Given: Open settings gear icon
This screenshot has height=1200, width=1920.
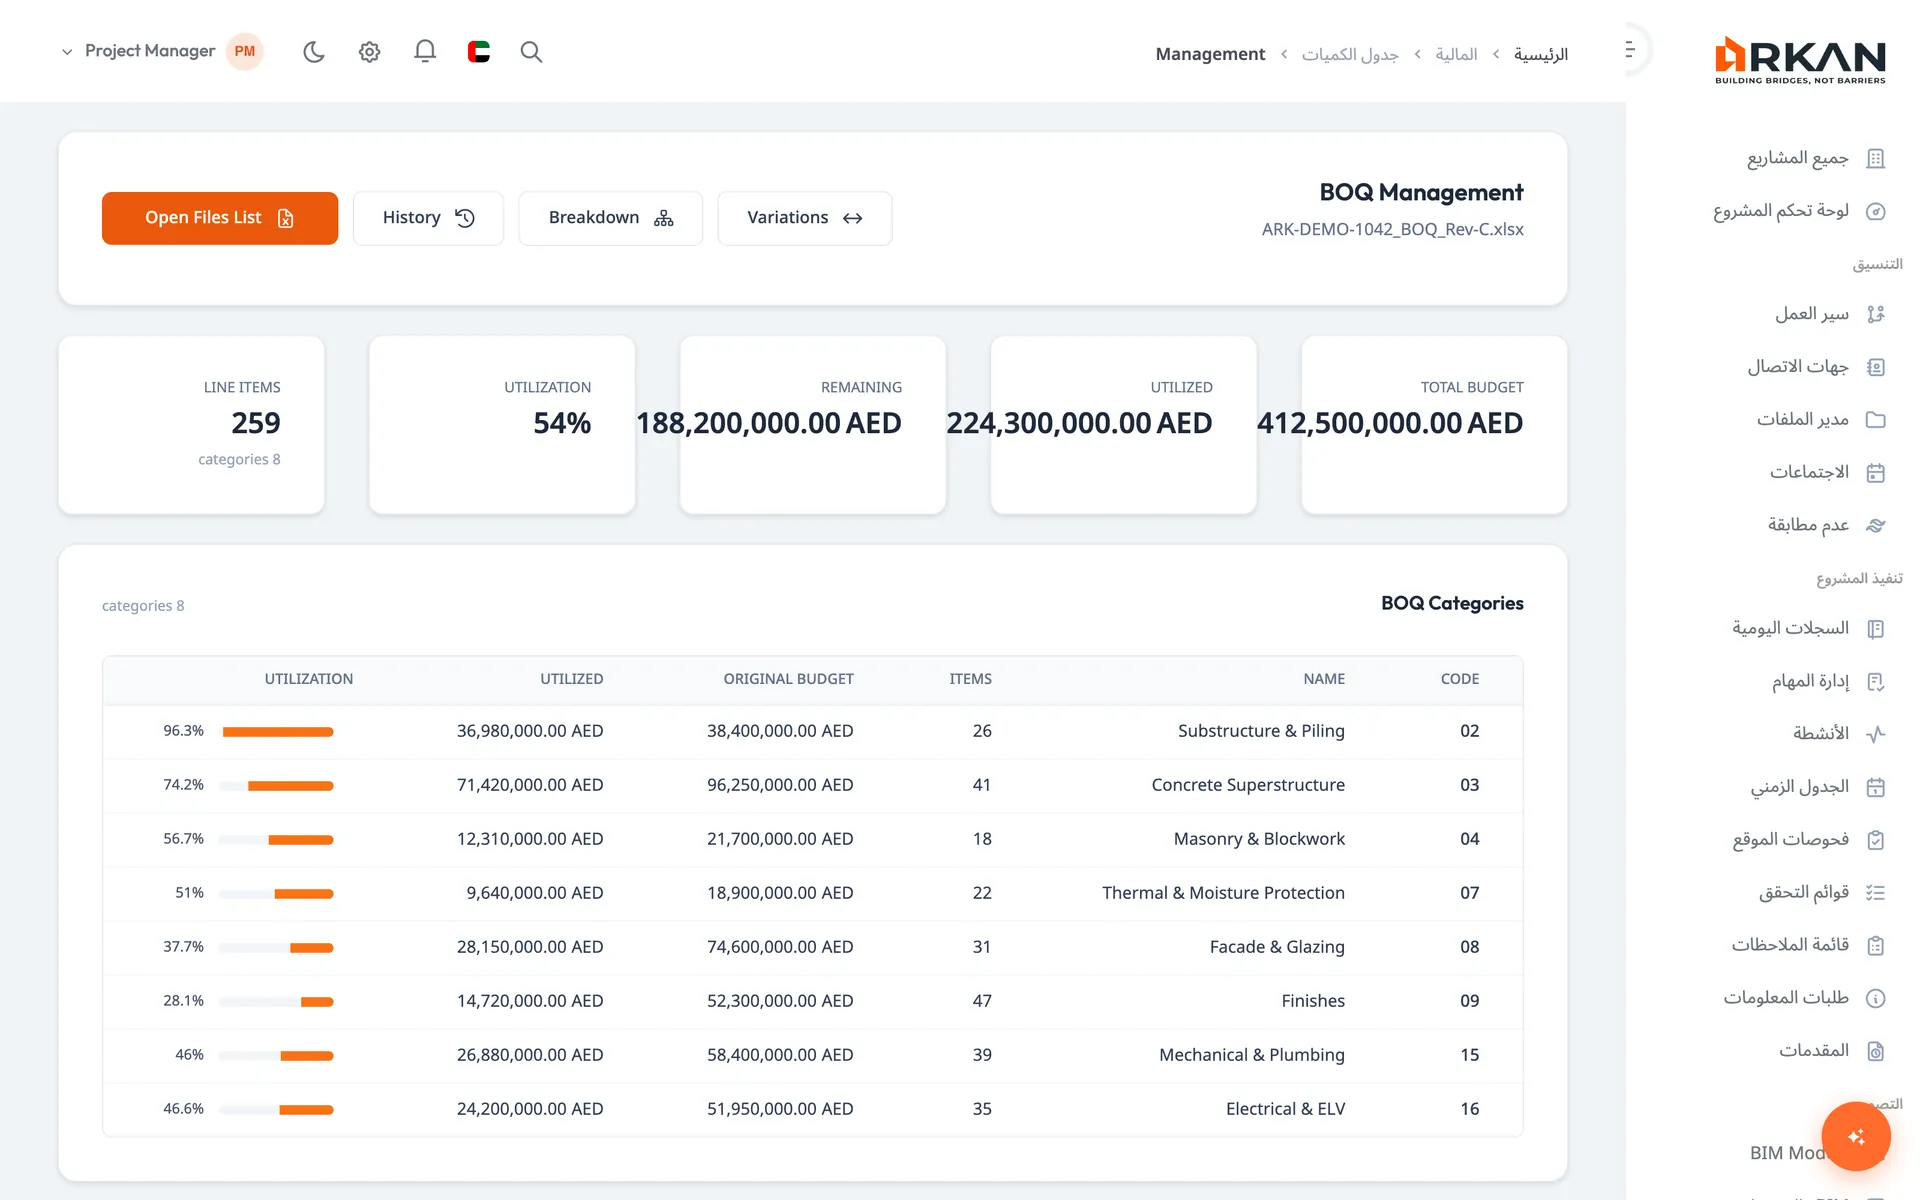Looking at the screenshot, I should (369, 52).
